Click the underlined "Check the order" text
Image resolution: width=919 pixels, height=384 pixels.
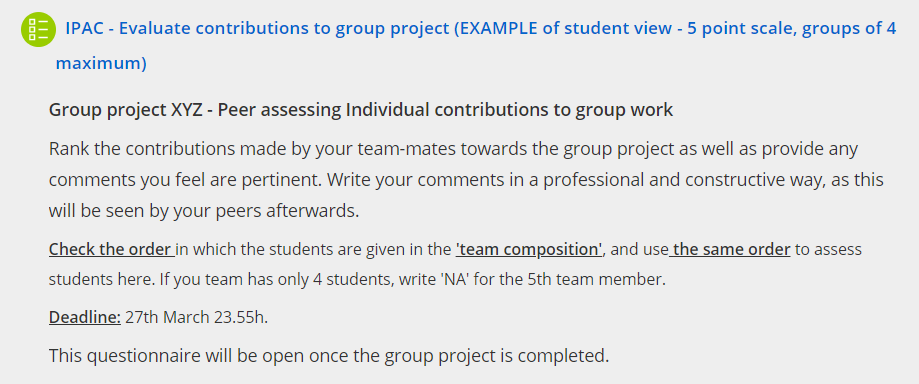point(110,249)
